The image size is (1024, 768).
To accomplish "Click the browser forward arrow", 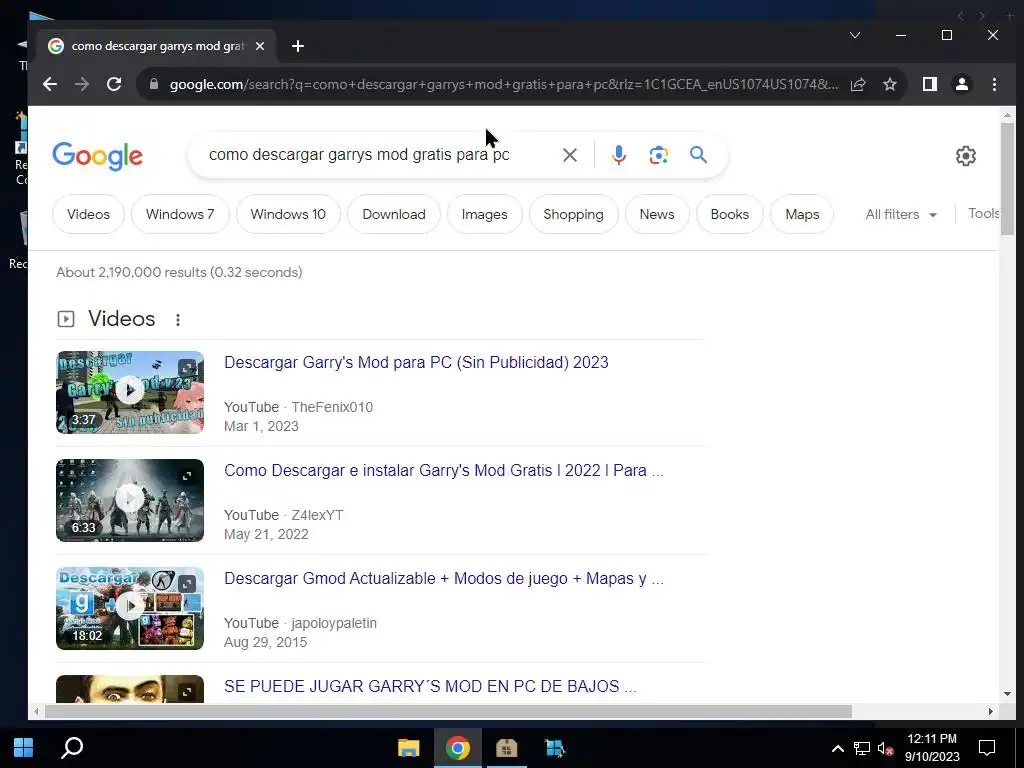I will click(82, 84).
